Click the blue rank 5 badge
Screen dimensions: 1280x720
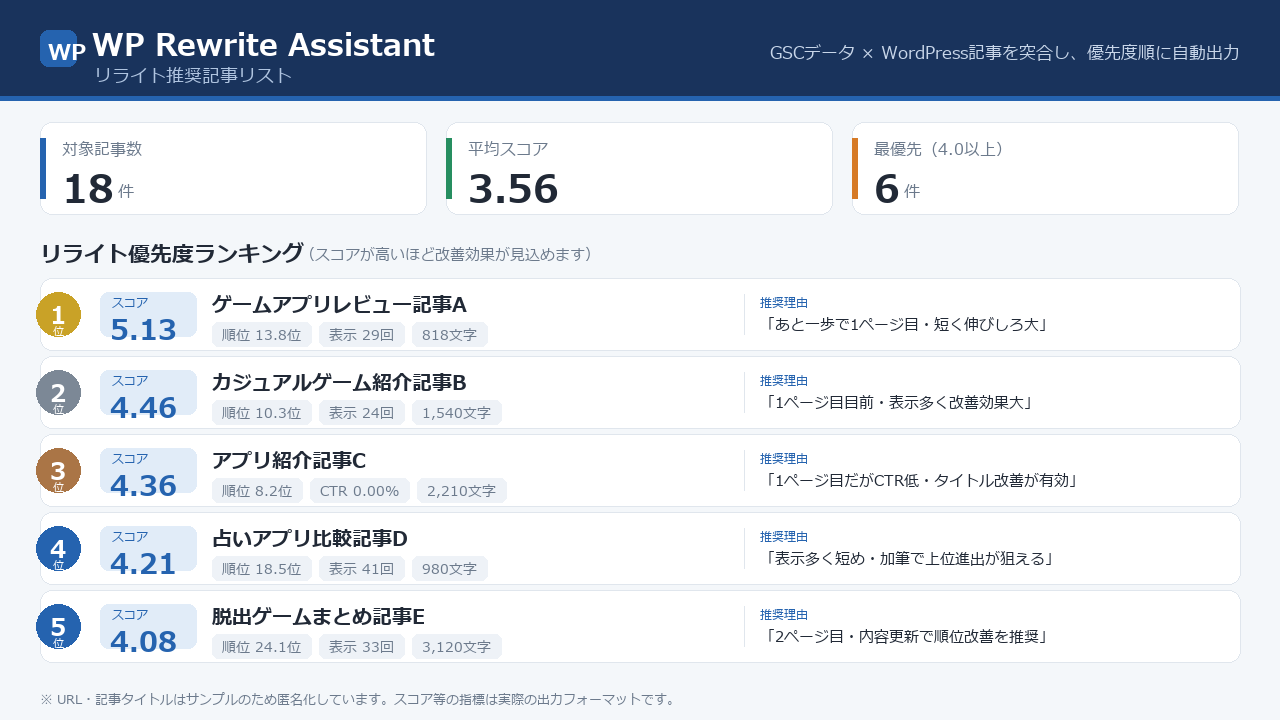click(x=58, y=626)
